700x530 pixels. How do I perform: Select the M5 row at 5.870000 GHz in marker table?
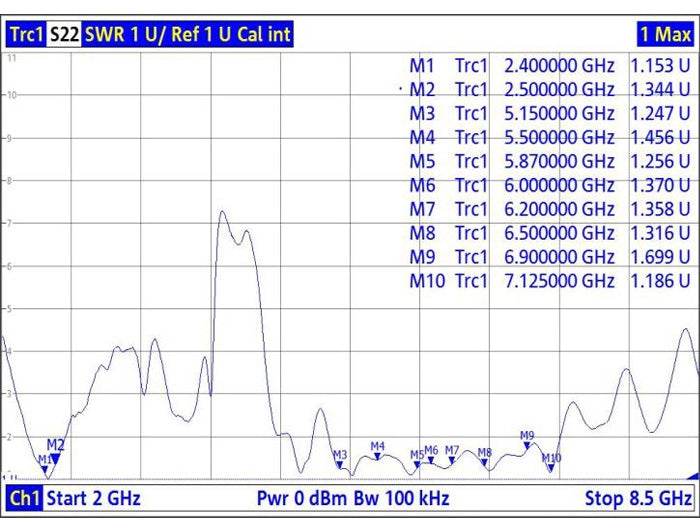tap(549, 161)
